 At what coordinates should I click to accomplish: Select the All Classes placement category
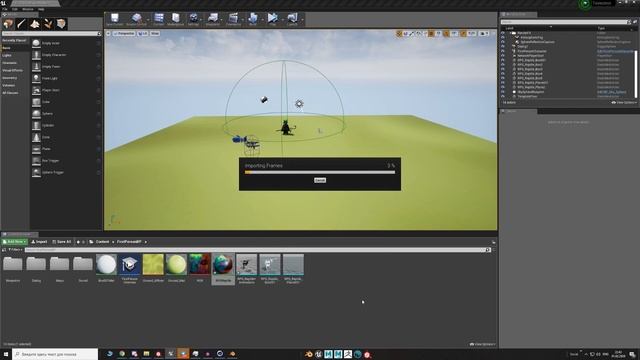[x=15, y=93]
